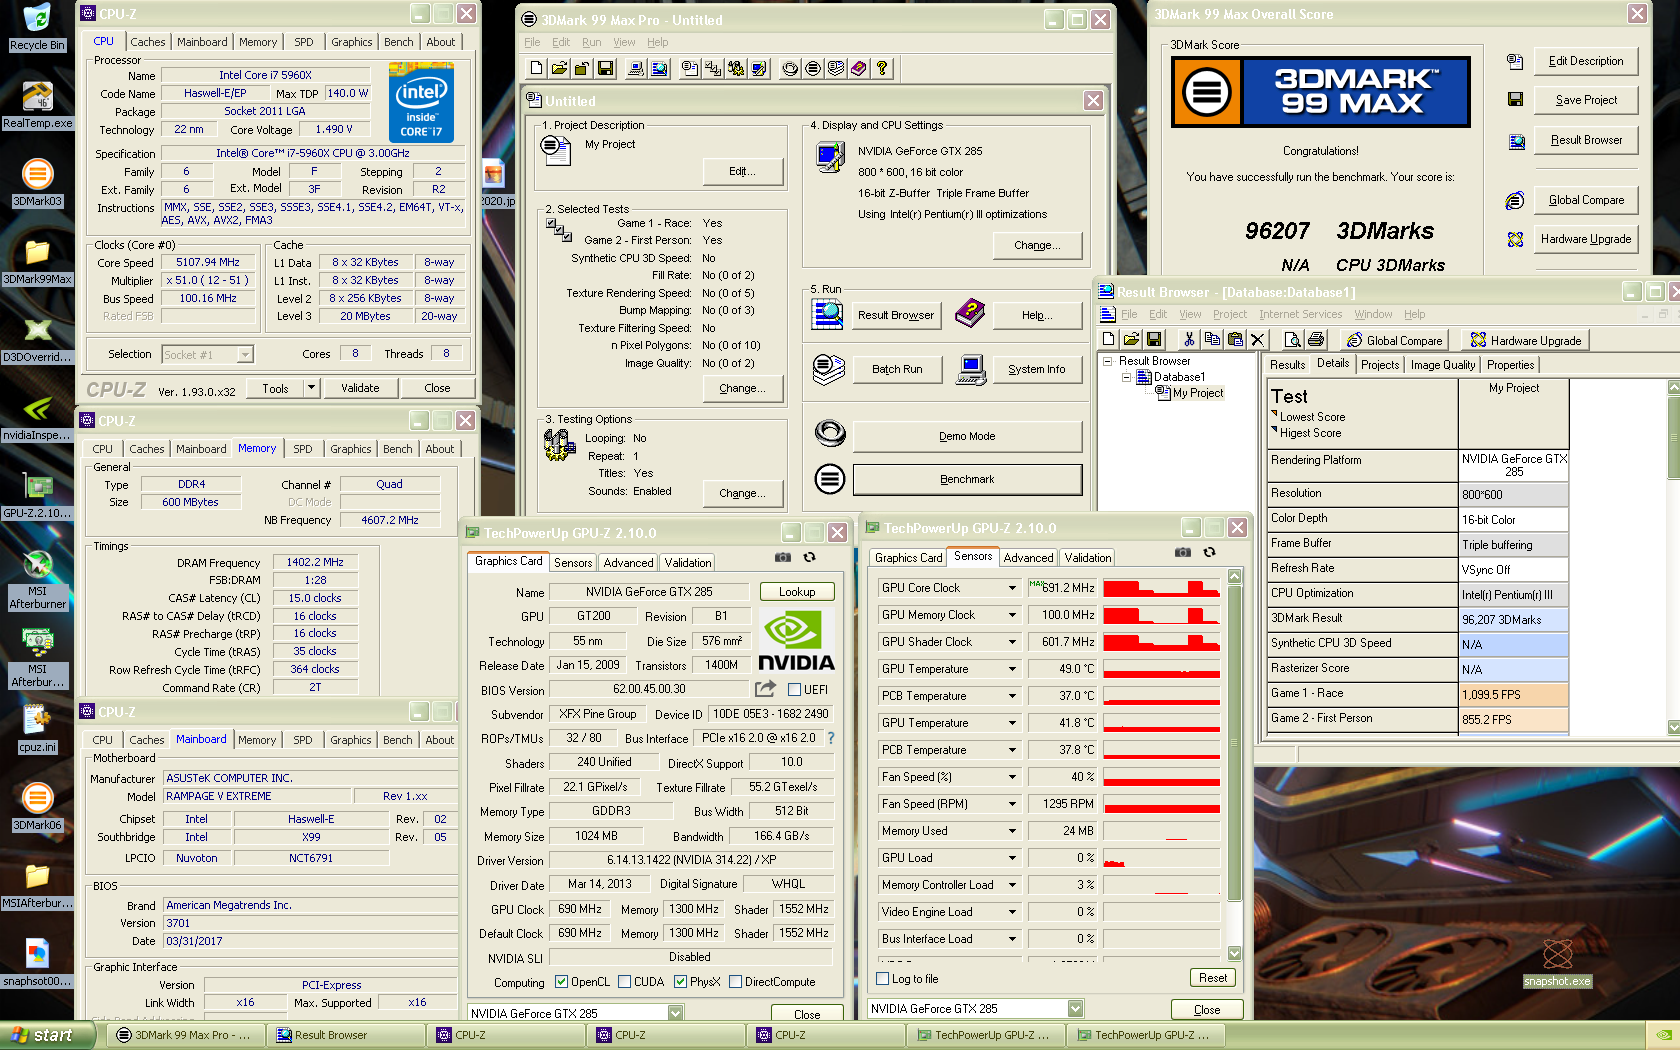Toggle DirectCompute checkbox in GPU-Z
The height and width of the screenshot is (1050, 1680).
(735, 982)
